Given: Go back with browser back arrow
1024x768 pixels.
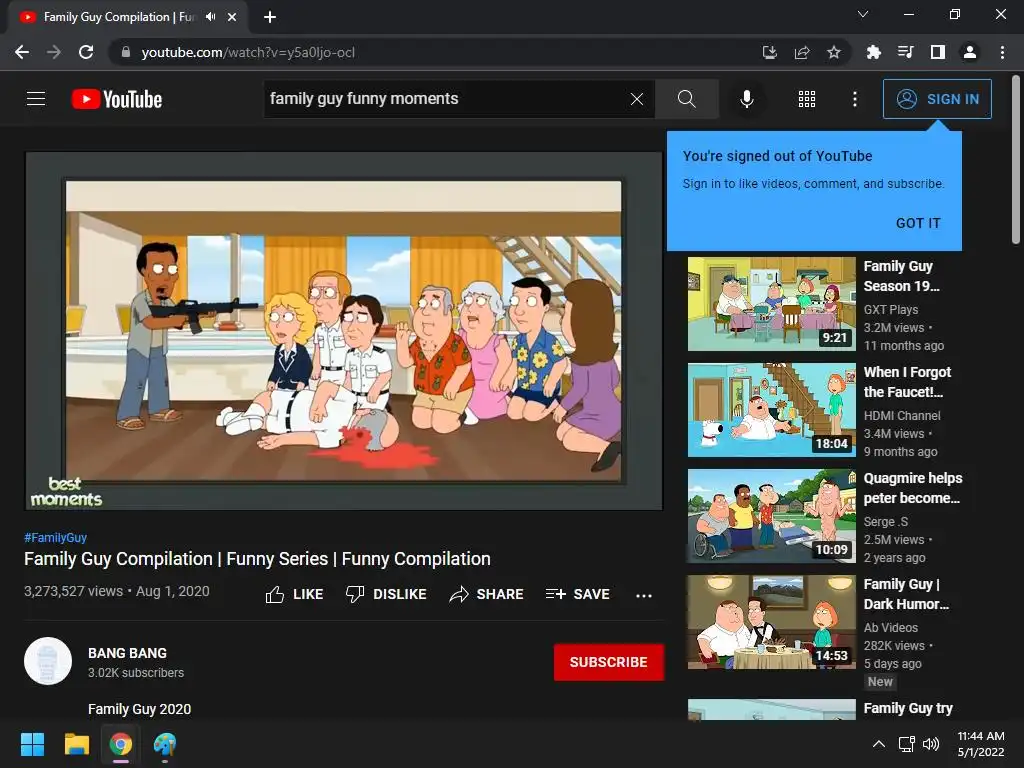Looking at the screenshot, I should [22, 52].
